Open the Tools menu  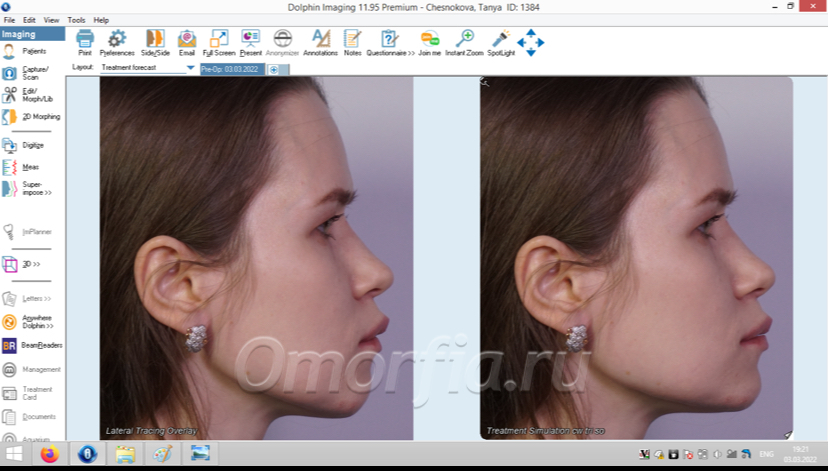76,20
